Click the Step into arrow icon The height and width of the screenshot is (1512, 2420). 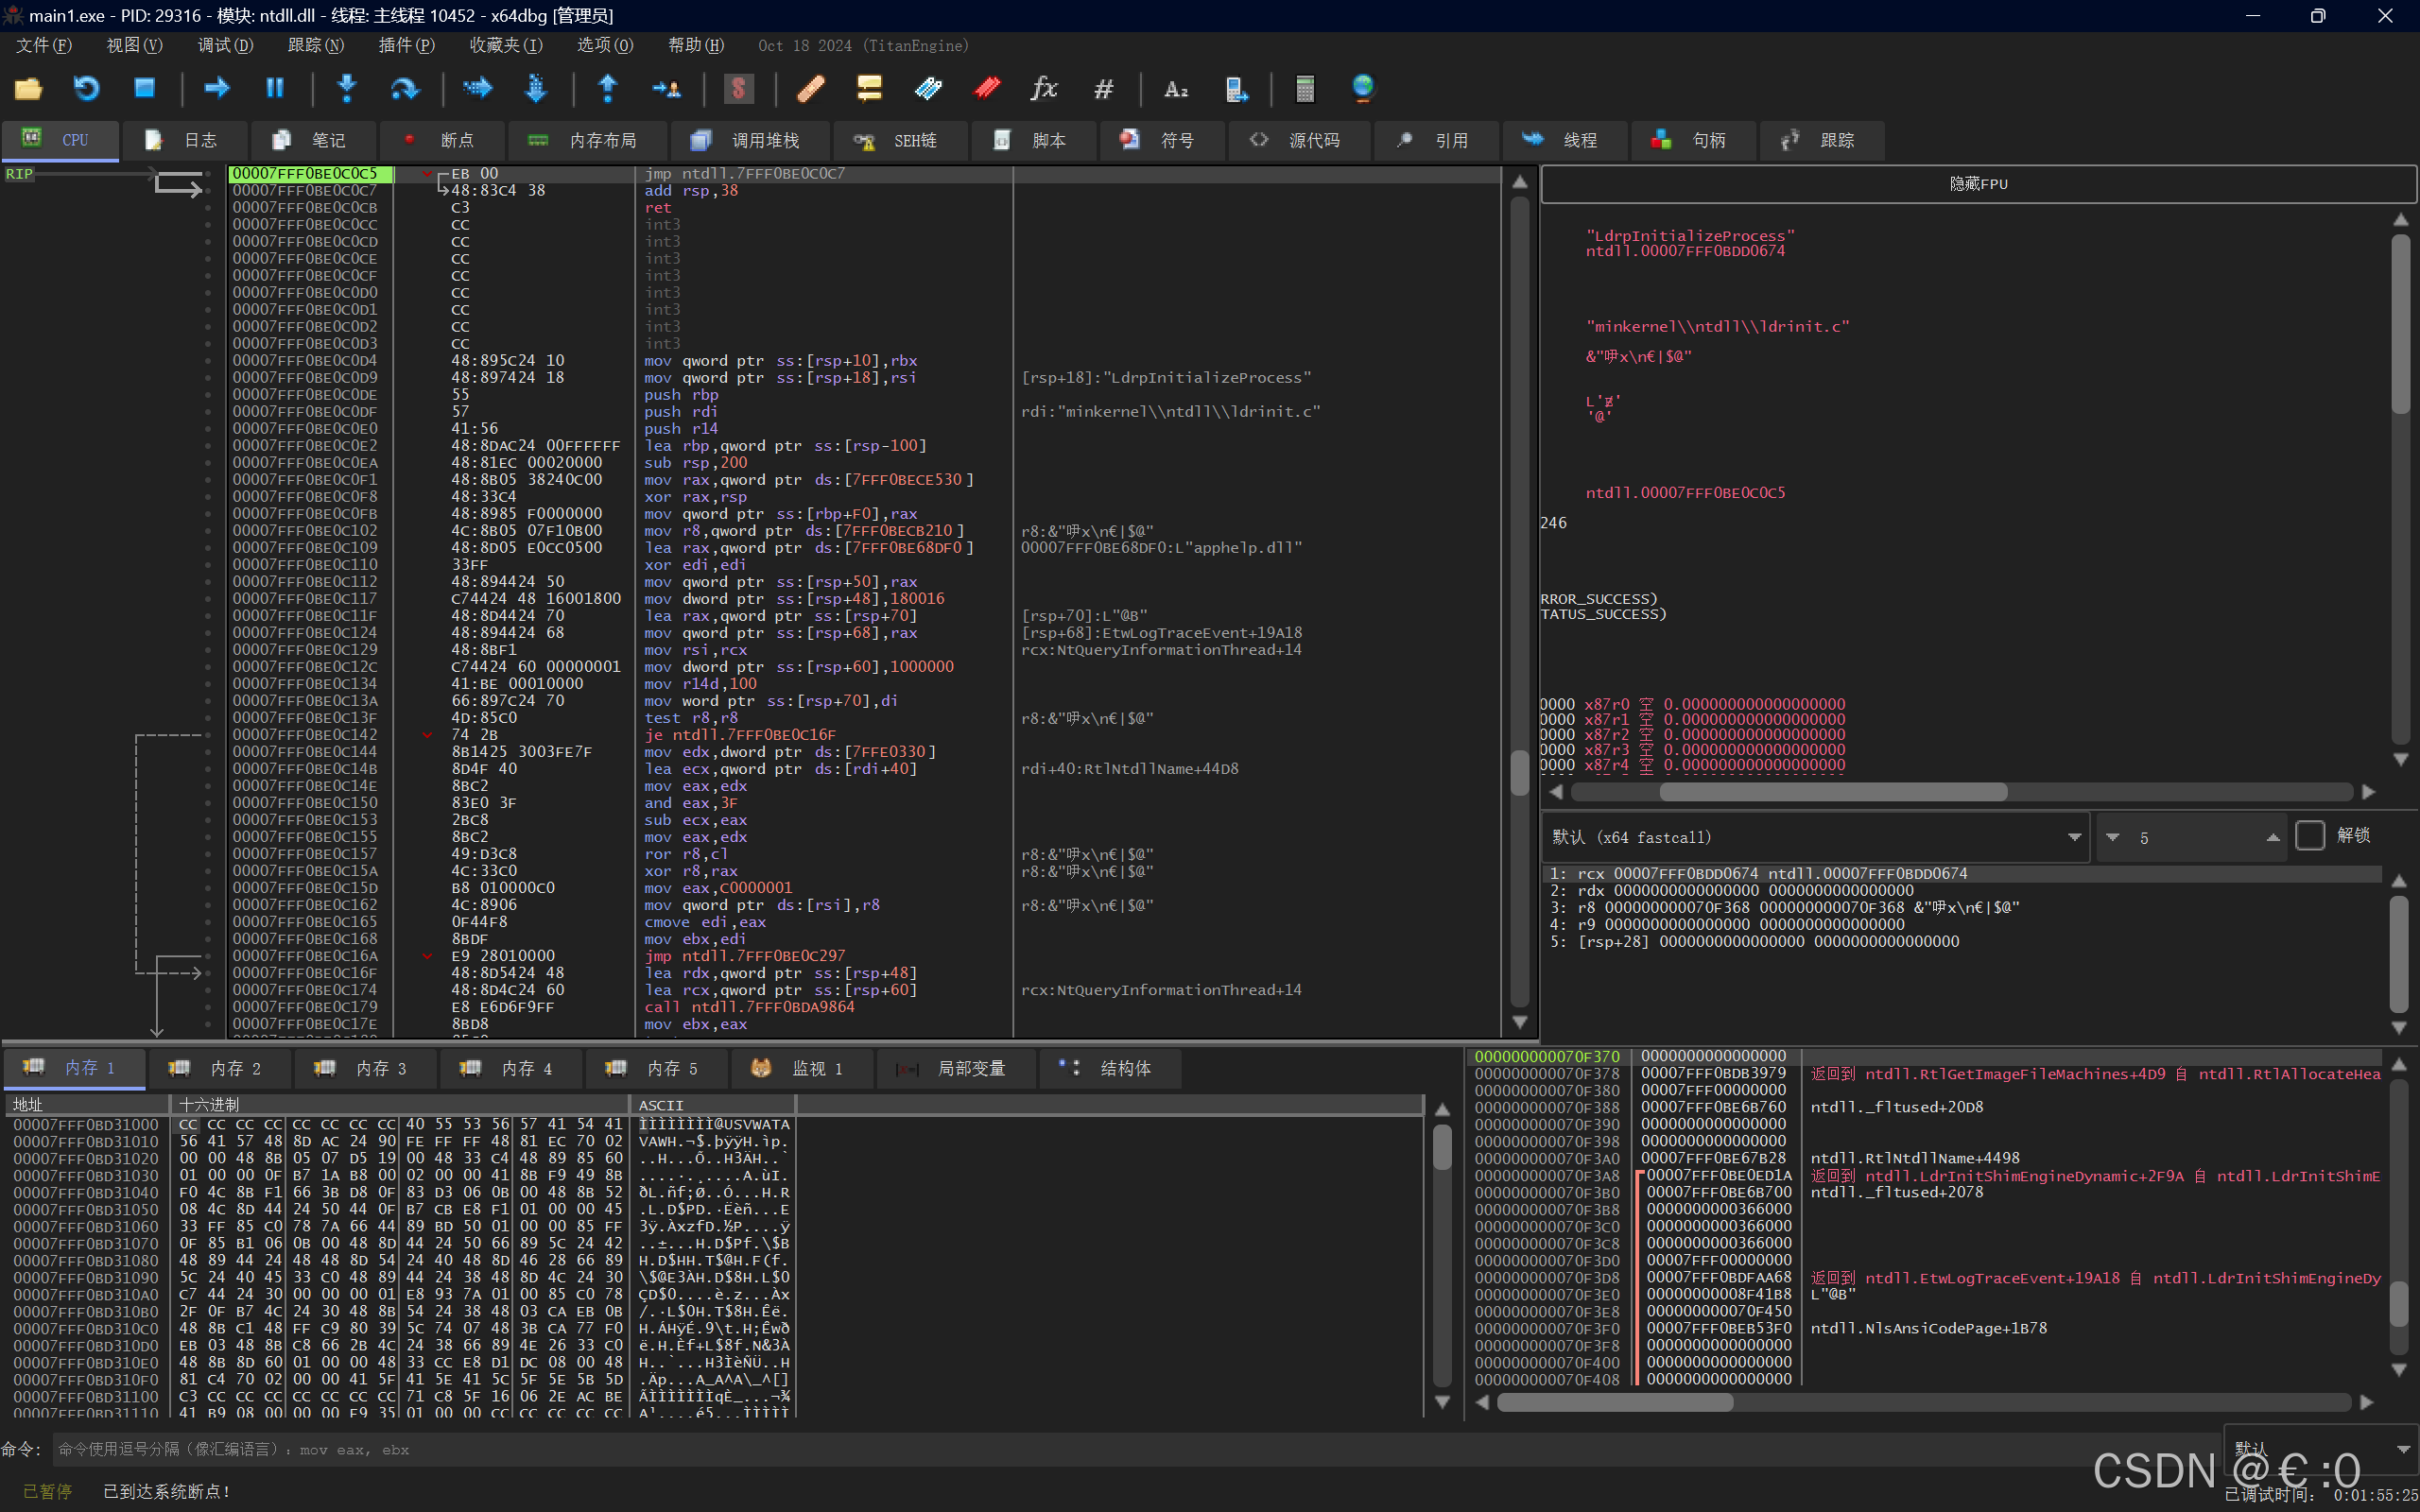coord(347,89)
